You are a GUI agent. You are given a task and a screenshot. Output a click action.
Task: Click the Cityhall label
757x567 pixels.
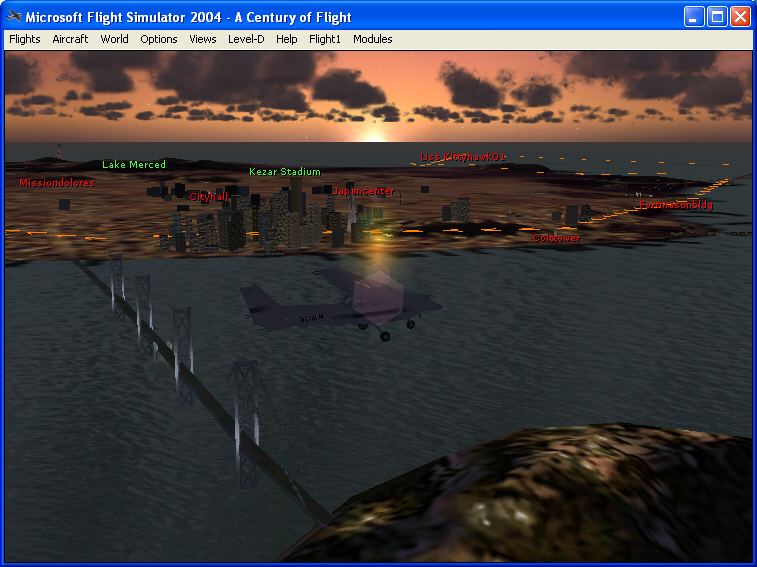tap(209, 197)
